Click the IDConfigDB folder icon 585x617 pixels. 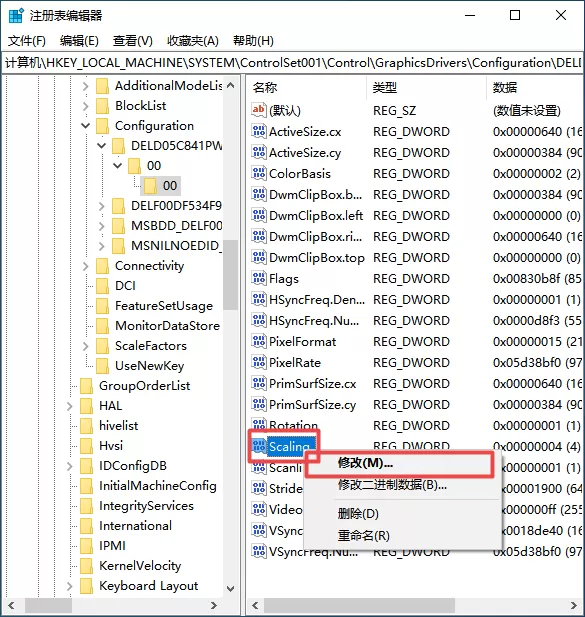tap(86, 466)
